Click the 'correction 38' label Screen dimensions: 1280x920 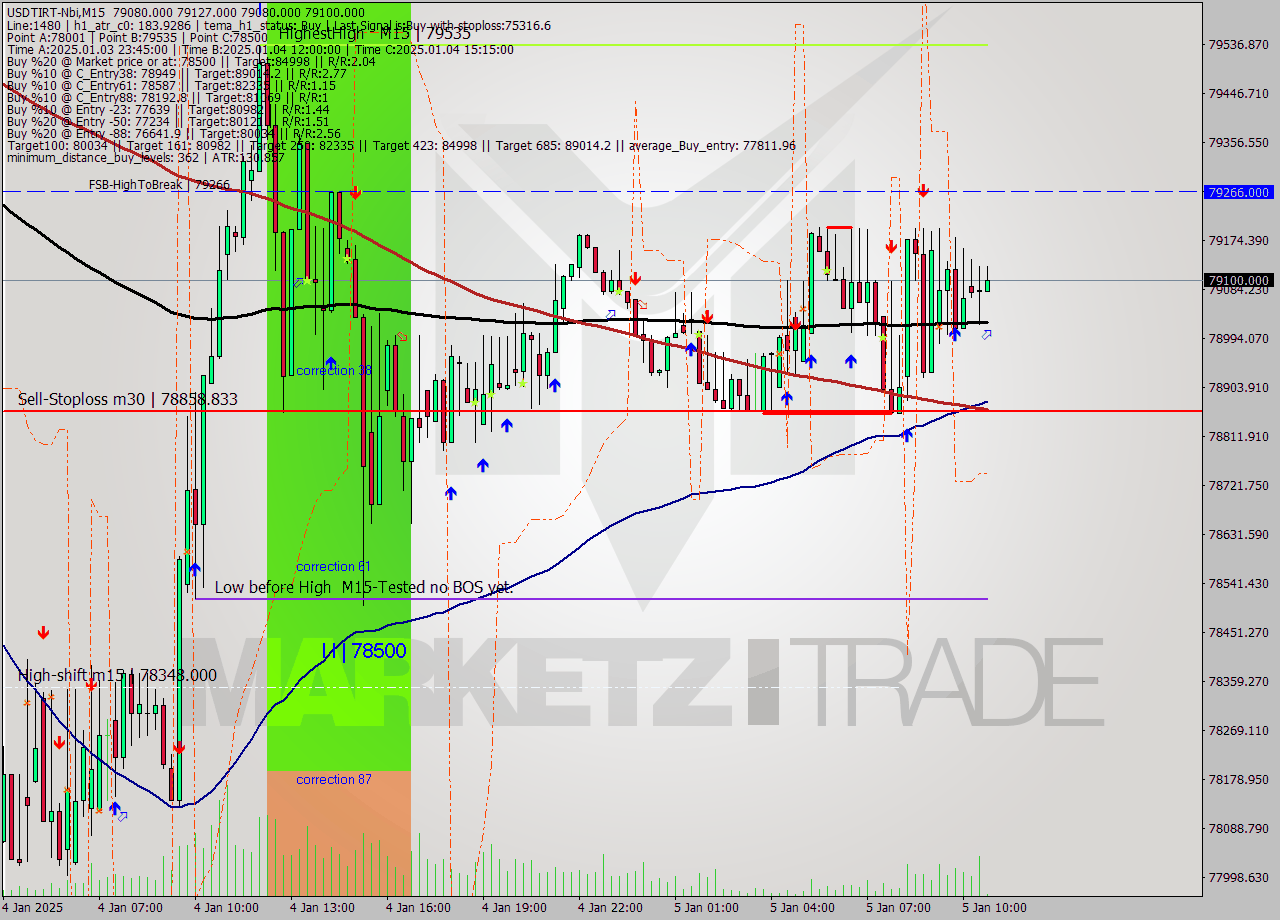[x=334, y=371]
